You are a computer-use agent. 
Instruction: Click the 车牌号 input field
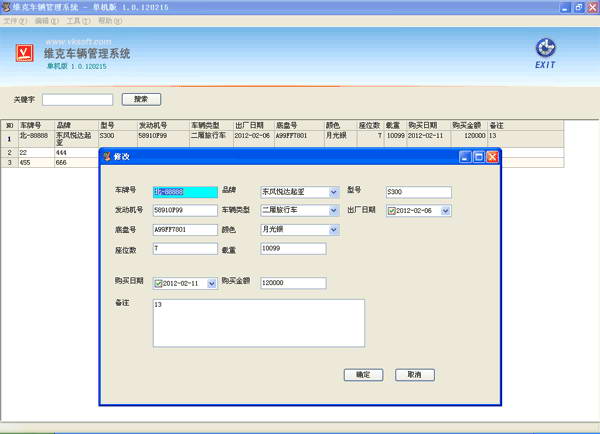(185, 192)
